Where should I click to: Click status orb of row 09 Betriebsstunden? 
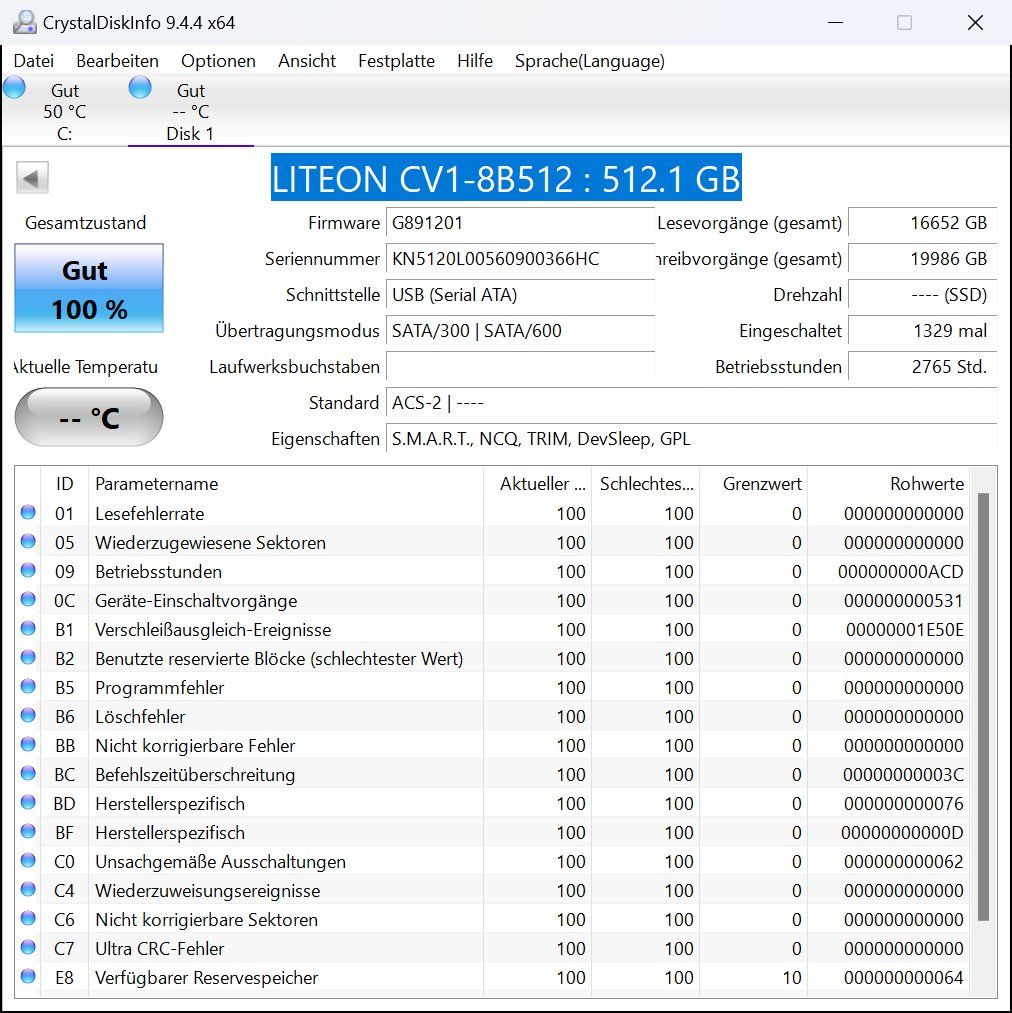click(28, 570)
